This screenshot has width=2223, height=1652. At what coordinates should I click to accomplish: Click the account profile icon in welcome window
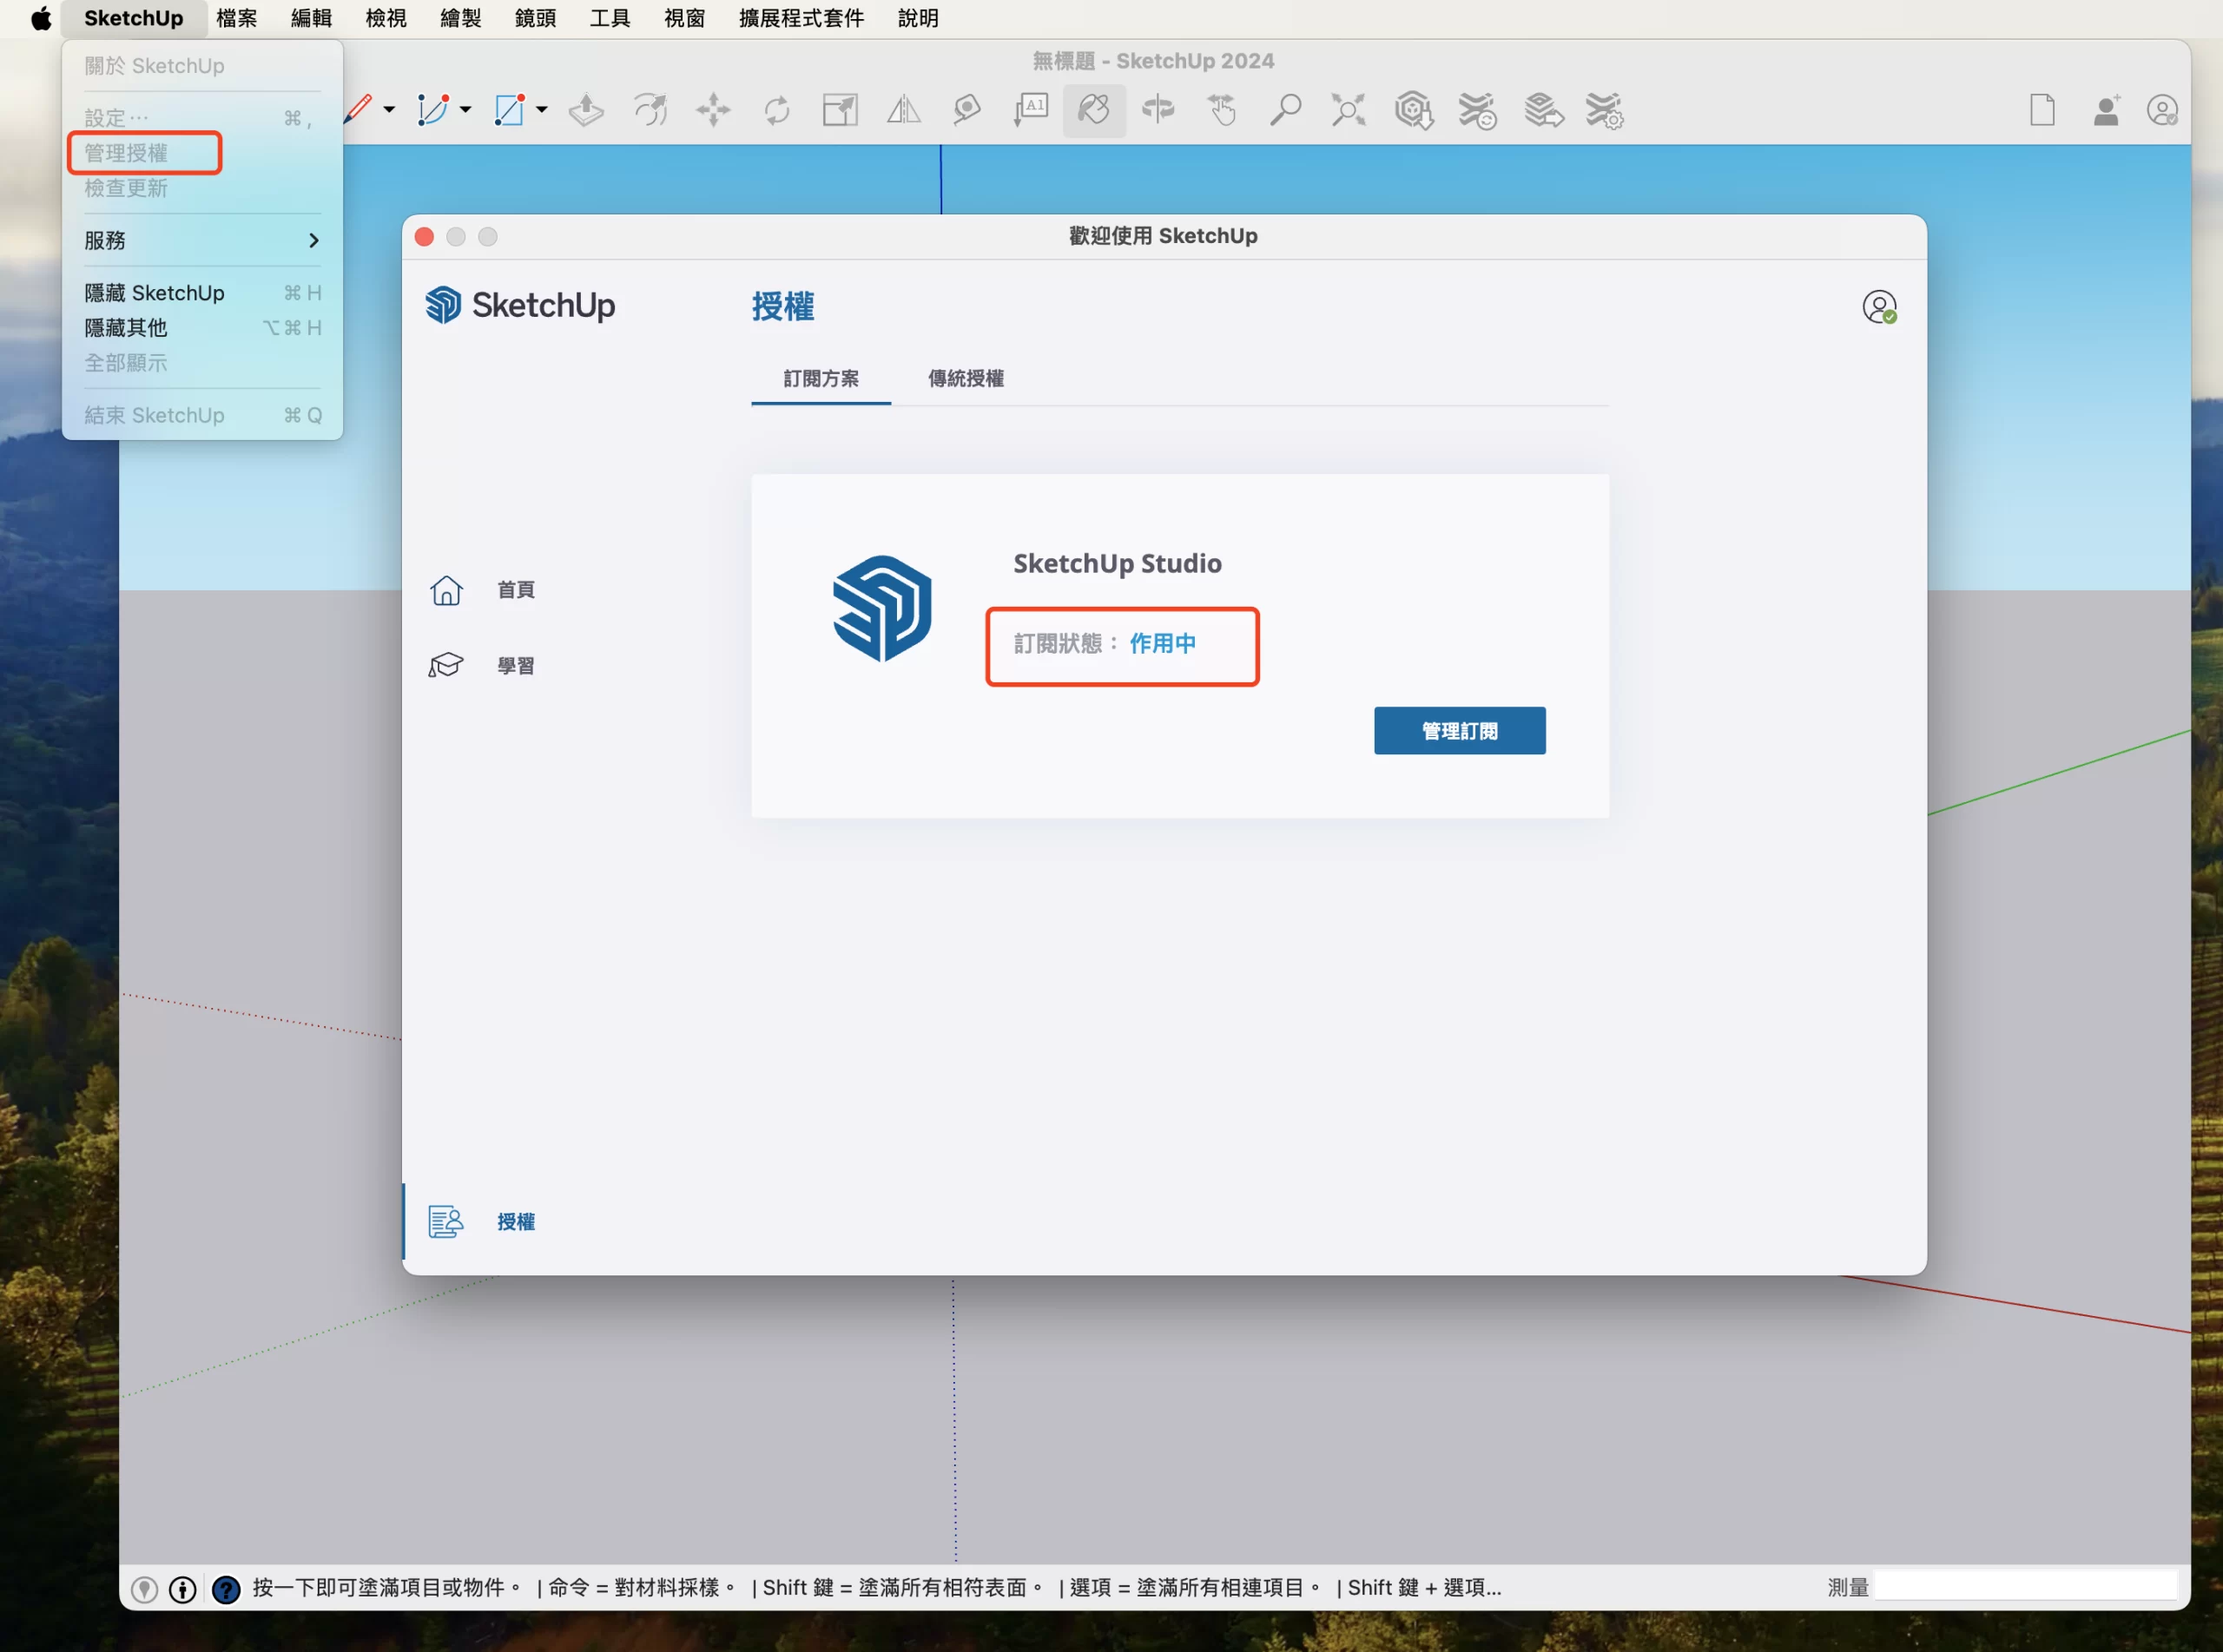(1879, 307)
